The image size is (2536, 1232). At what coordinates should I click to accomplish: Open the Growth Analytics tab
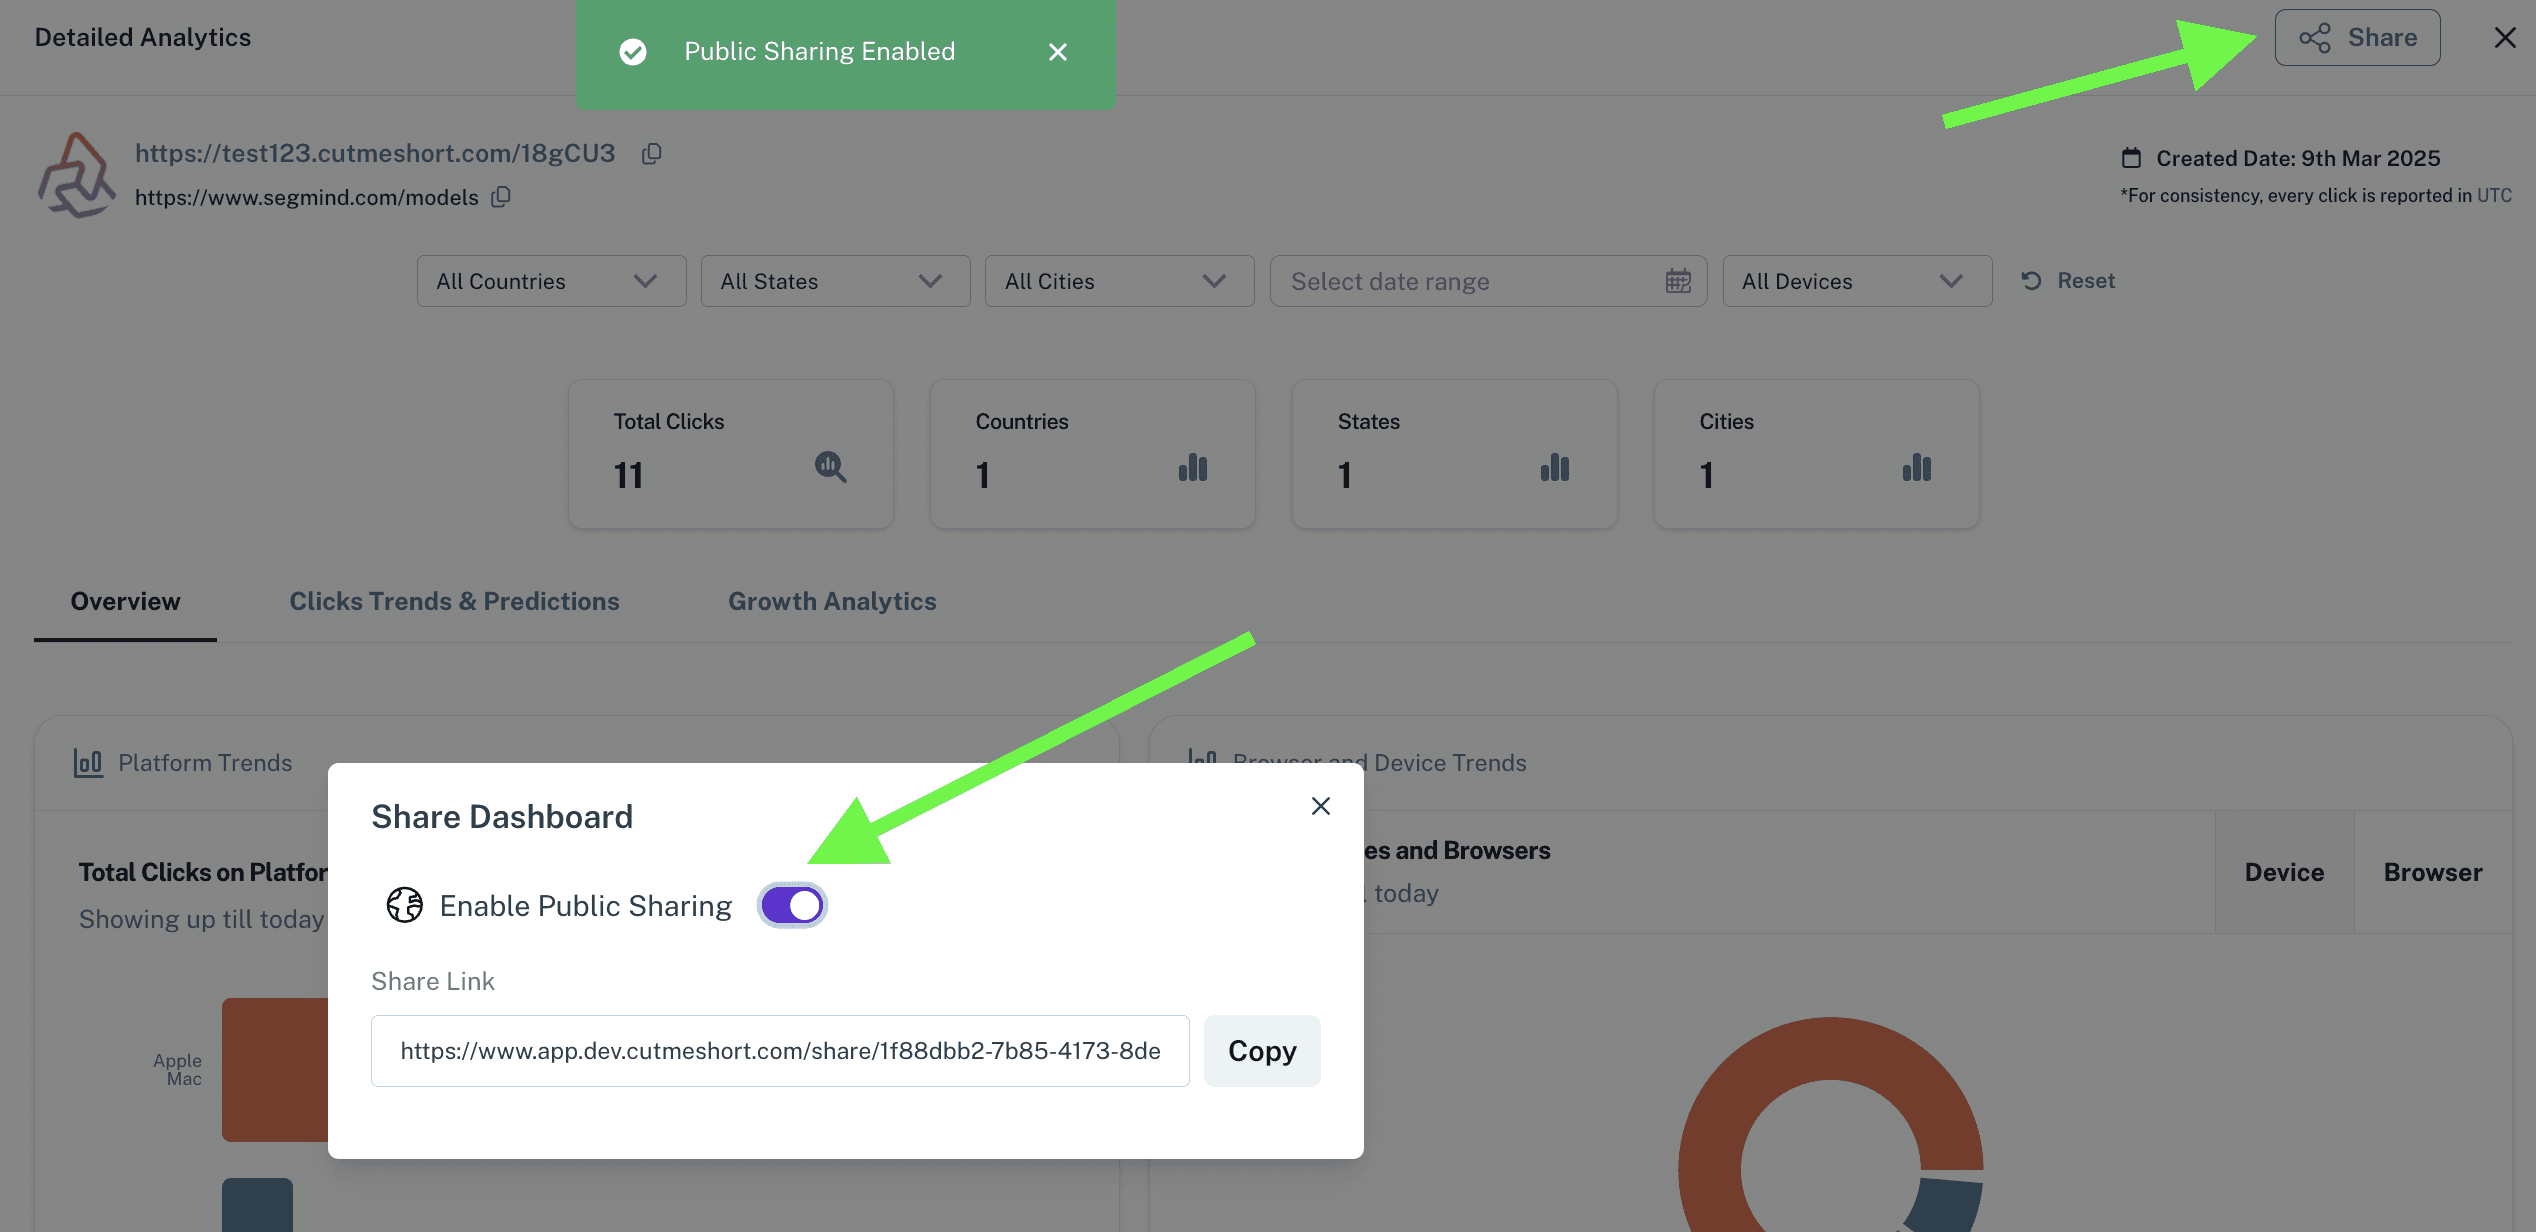click(832, 601)
